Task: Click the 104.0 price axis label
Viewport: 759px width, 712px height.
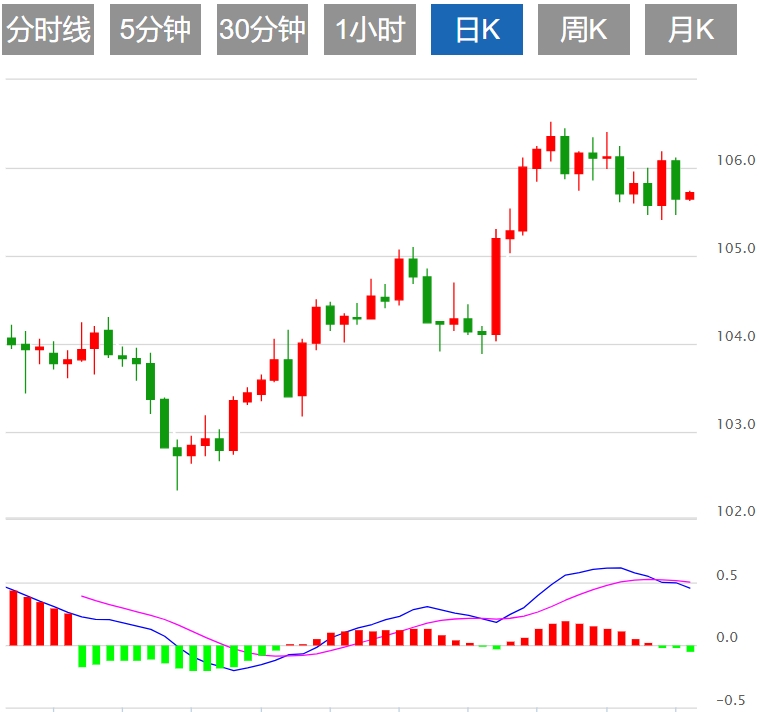Action: coord(736,336)
